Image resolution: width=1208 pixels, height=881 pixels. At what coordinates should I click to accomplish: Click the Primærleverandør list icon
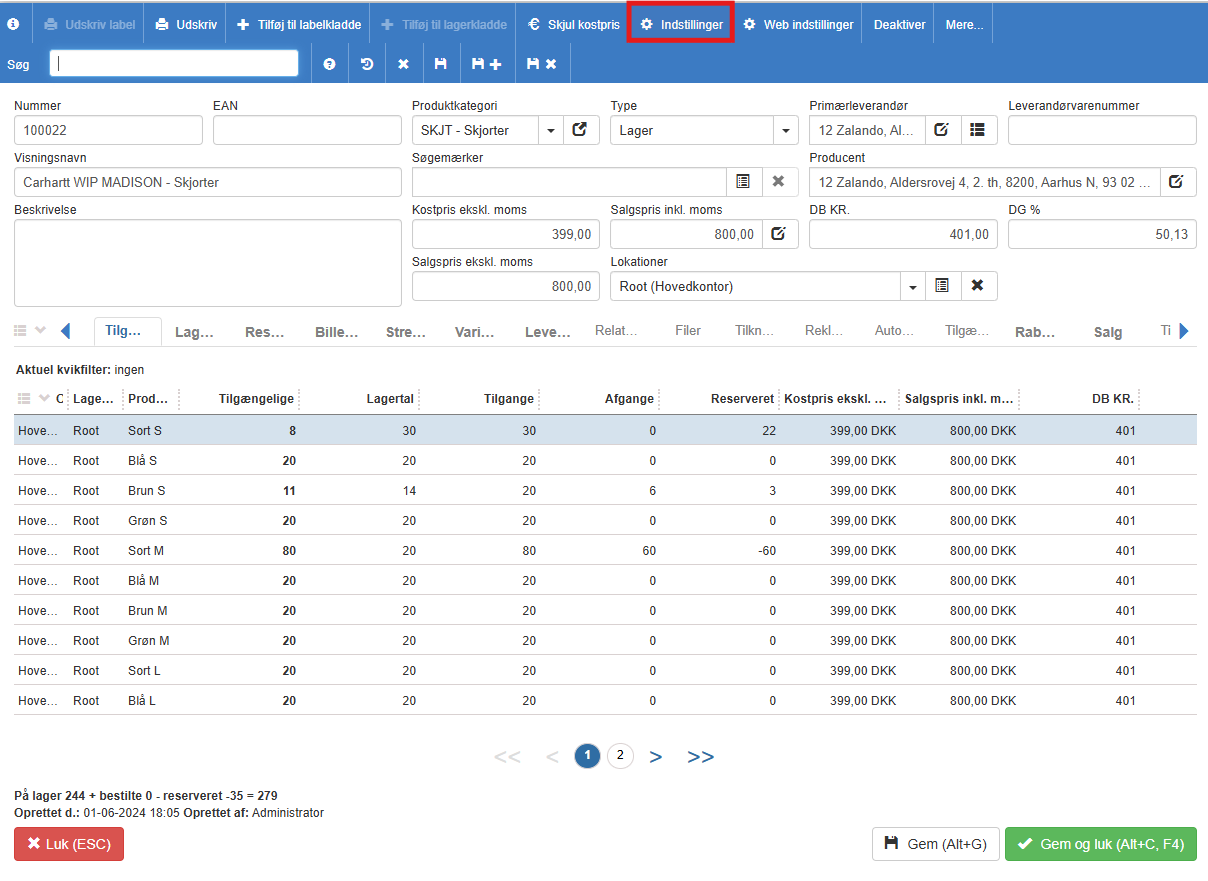pyautogui.click(x=978, y=130)
